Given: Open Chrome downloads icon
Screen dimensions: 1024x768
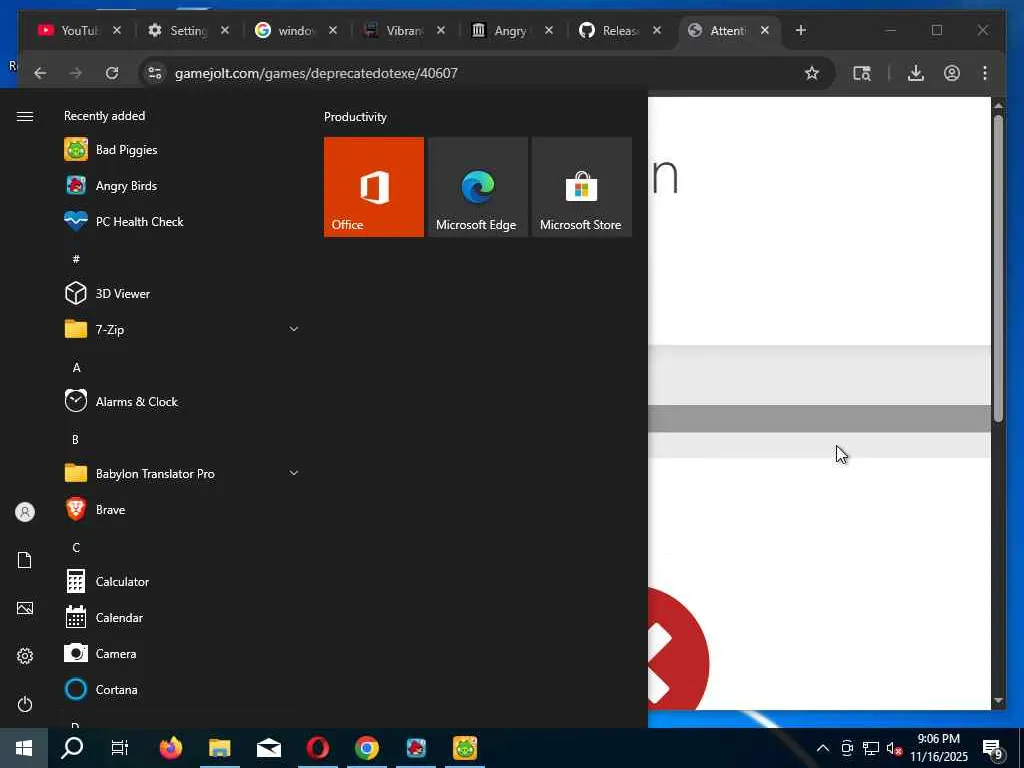Looking at the screenshot, I should tap(916, 72).
